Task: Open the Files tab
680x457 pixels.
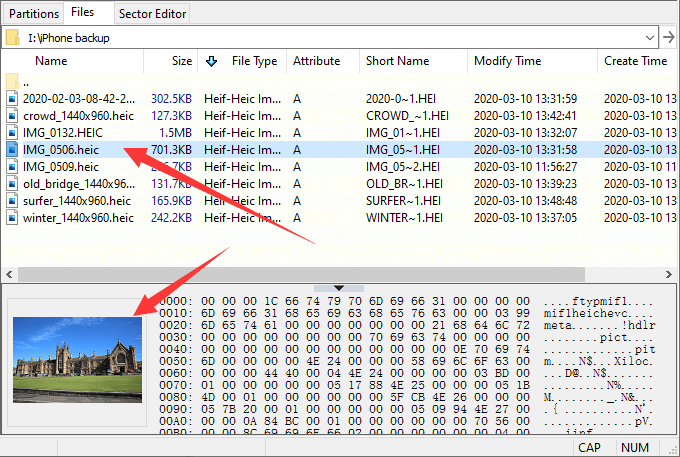Action: (x=82, y=12)
